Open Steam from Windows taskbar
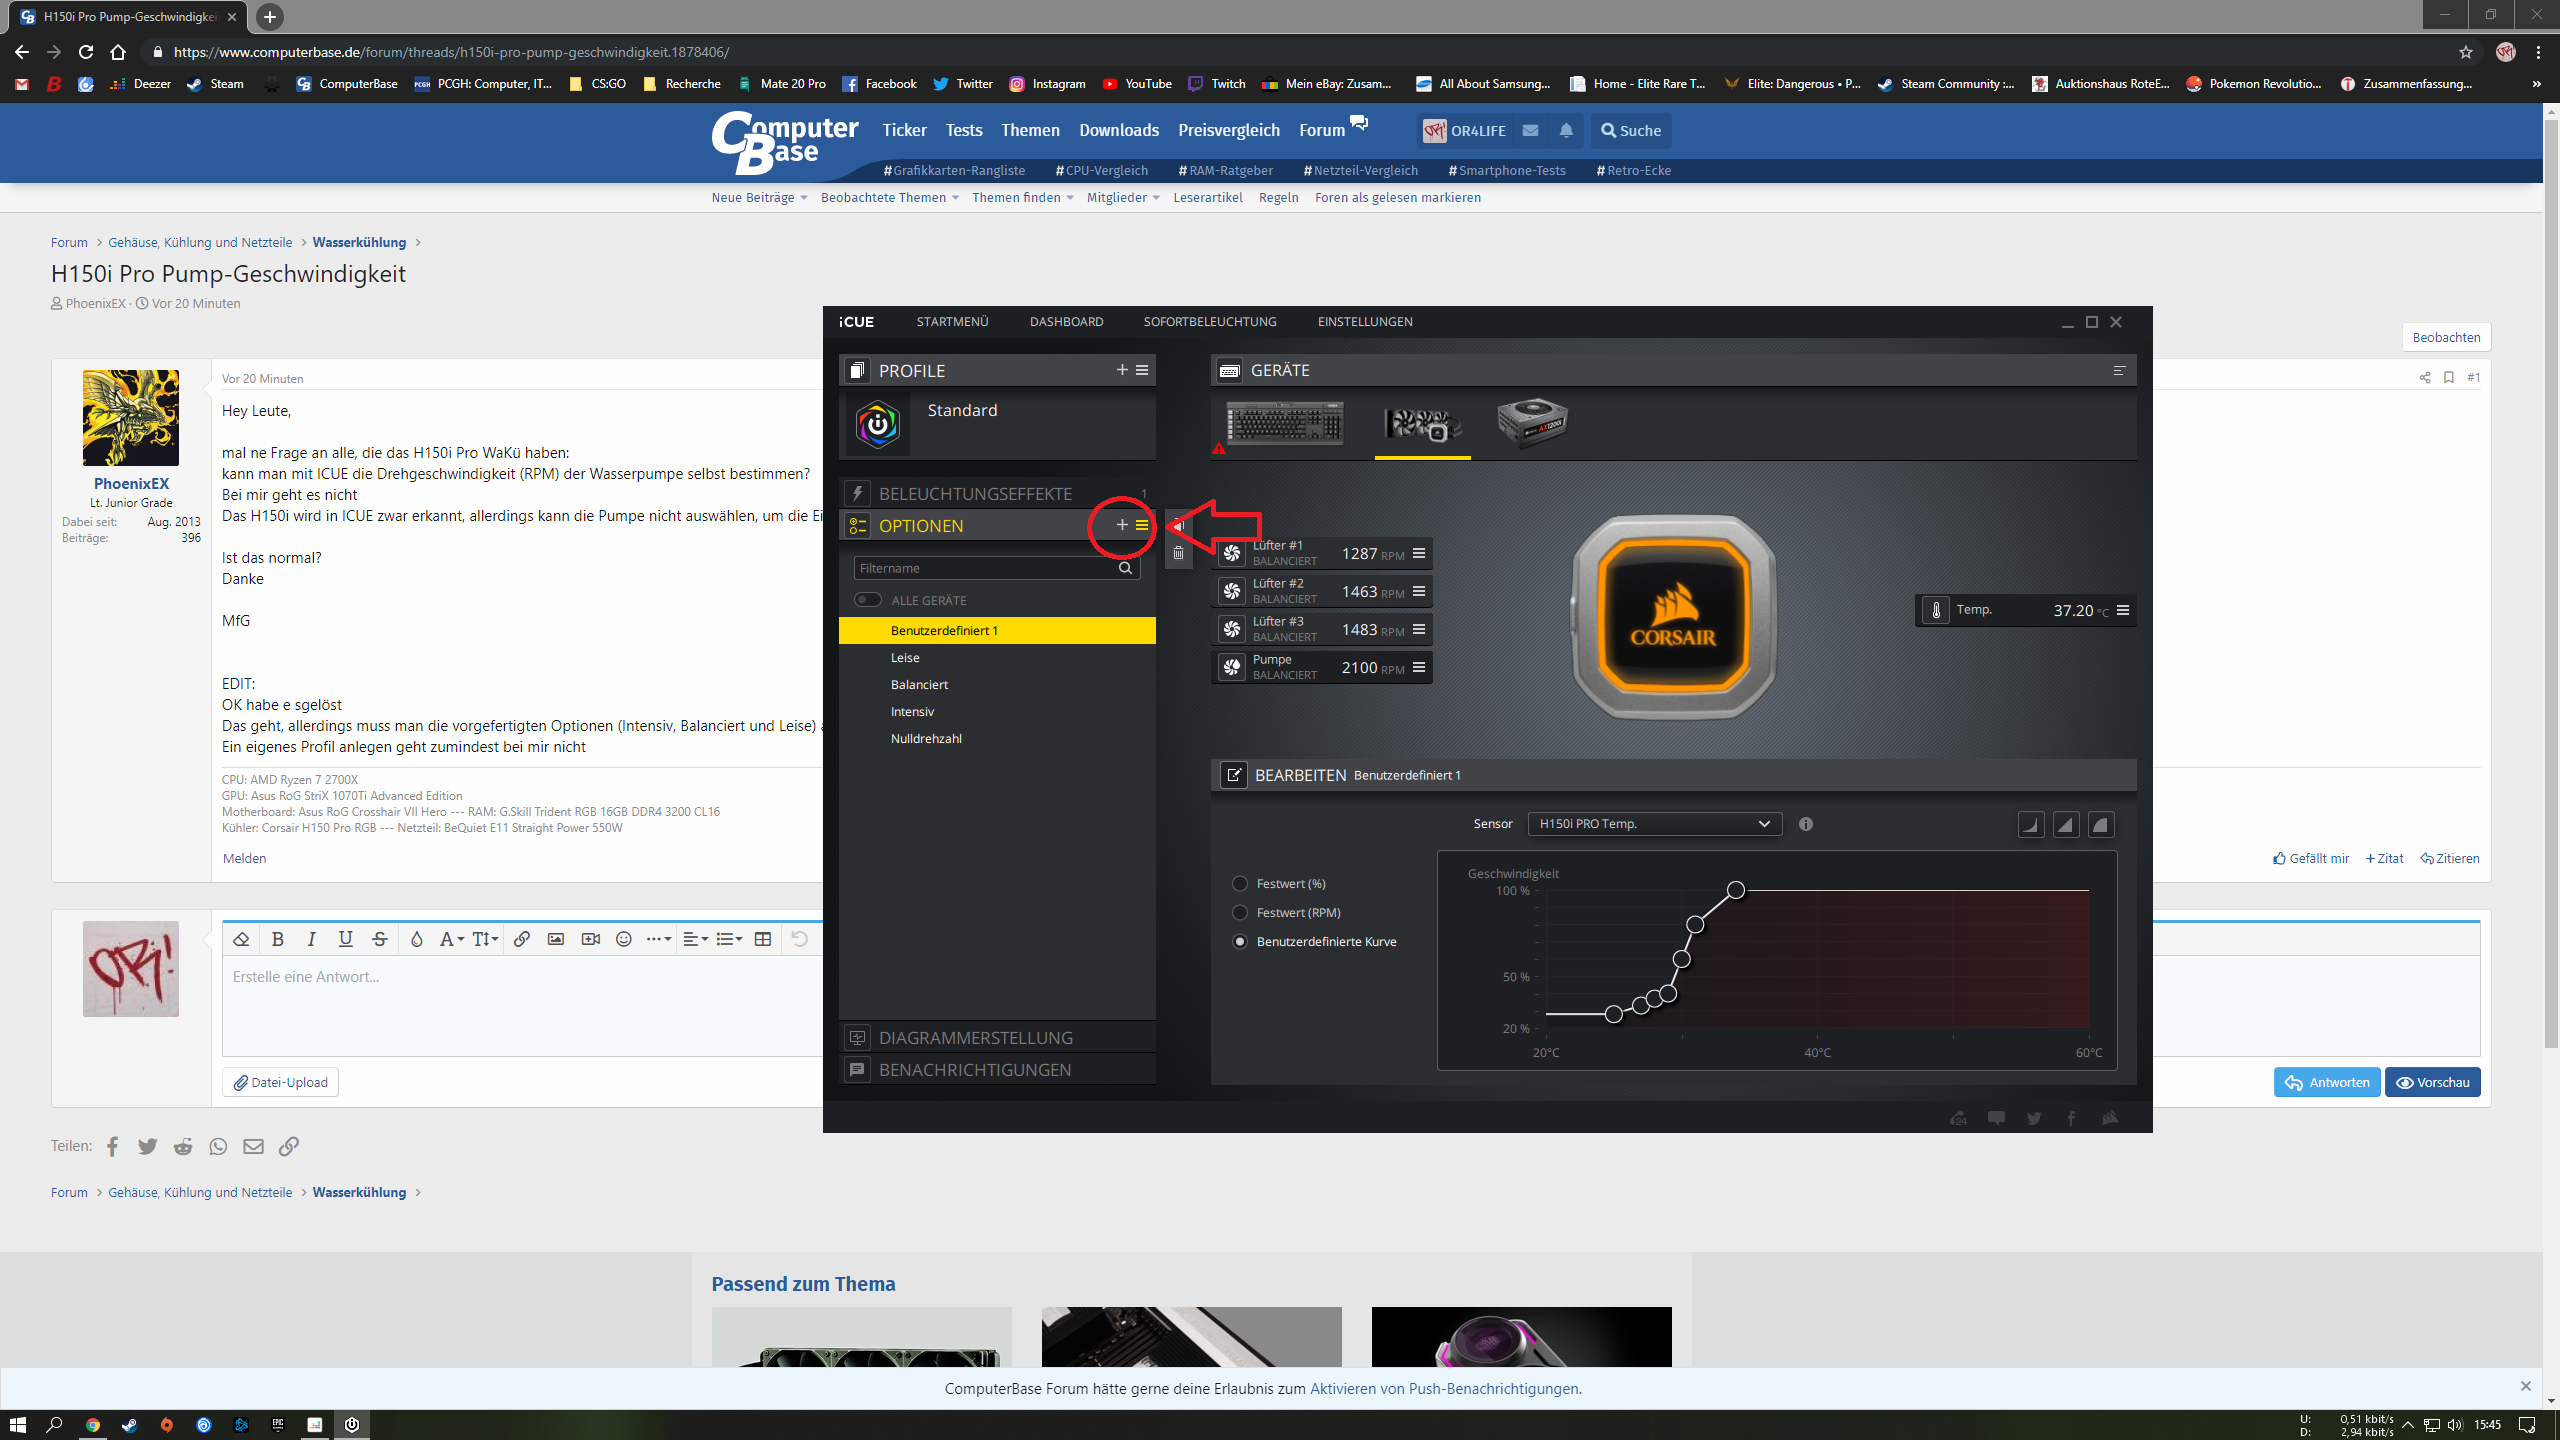Screen dimensions: 2560x1440 click(129, 1425)
